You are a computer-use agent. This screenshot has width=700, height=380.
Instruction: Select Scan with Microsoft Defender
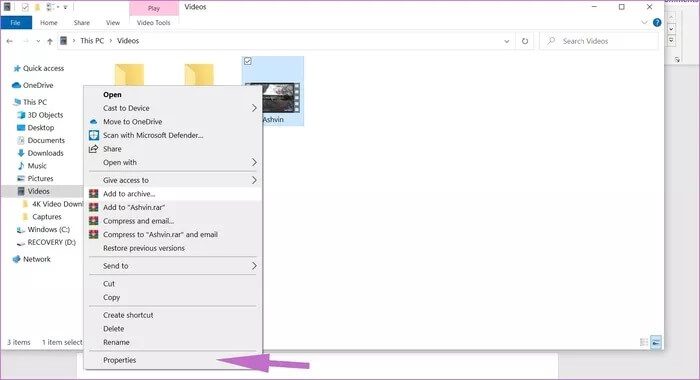tap(153, 135)
